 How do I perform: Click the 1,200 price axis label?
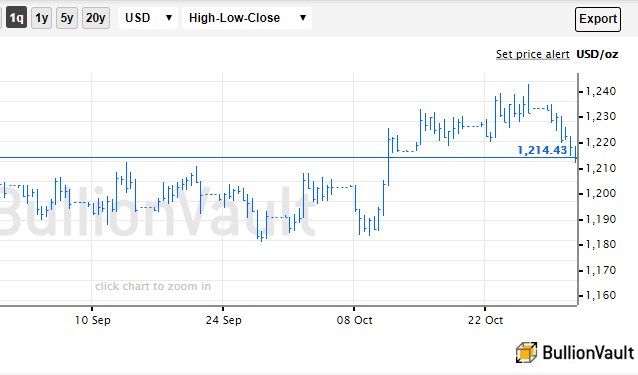[x=601, y=193]
